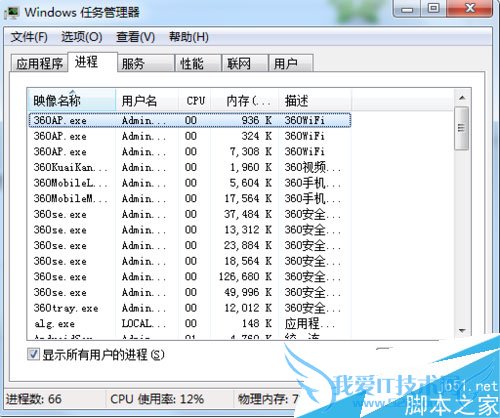Toggle 显示所有用户的进程 checkbox
This screenshot has width=500, height=418.
[x=33, y=354]
